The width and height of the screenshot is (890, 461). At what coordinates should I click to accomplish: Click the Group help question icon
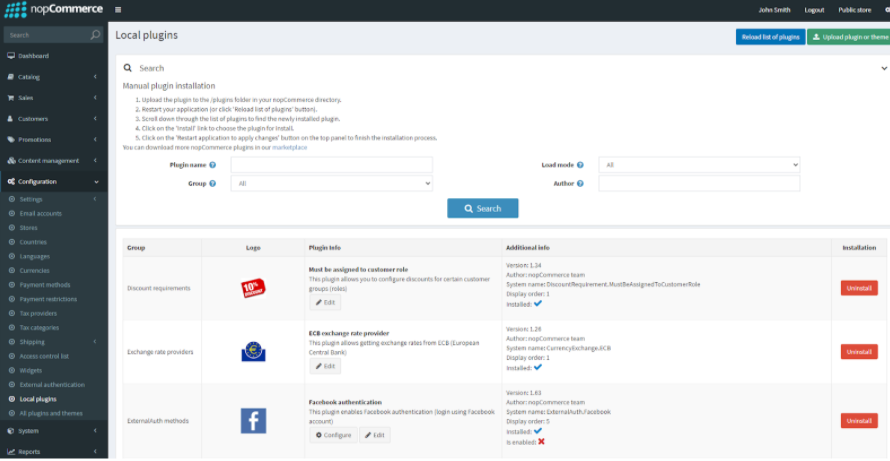(212, 183)
